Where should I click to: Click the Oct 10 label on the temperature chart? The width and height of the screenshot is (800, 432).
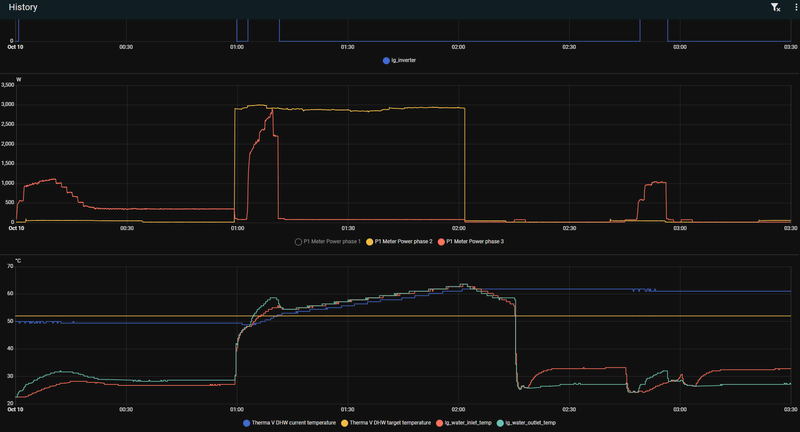(x=15, y=410)
